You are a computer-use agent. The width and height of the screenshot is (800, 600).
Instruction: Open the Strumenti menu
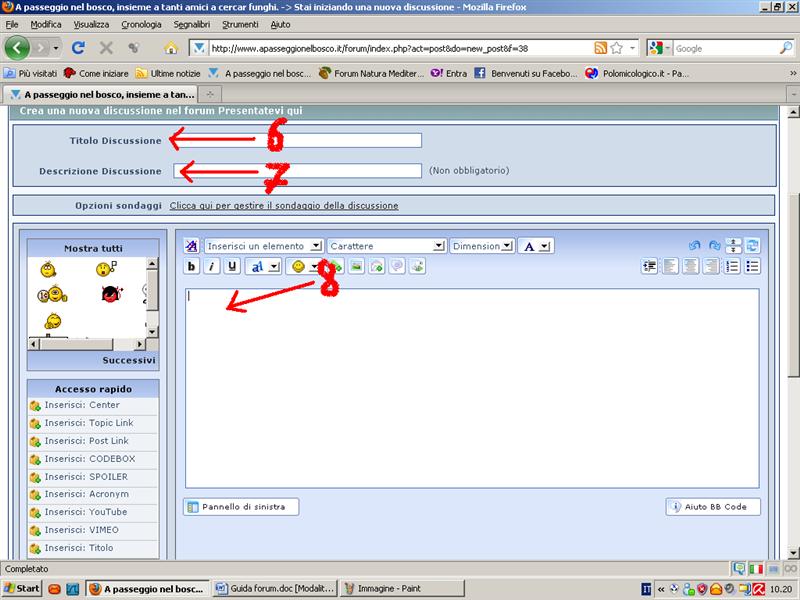(x=240, y=24)
